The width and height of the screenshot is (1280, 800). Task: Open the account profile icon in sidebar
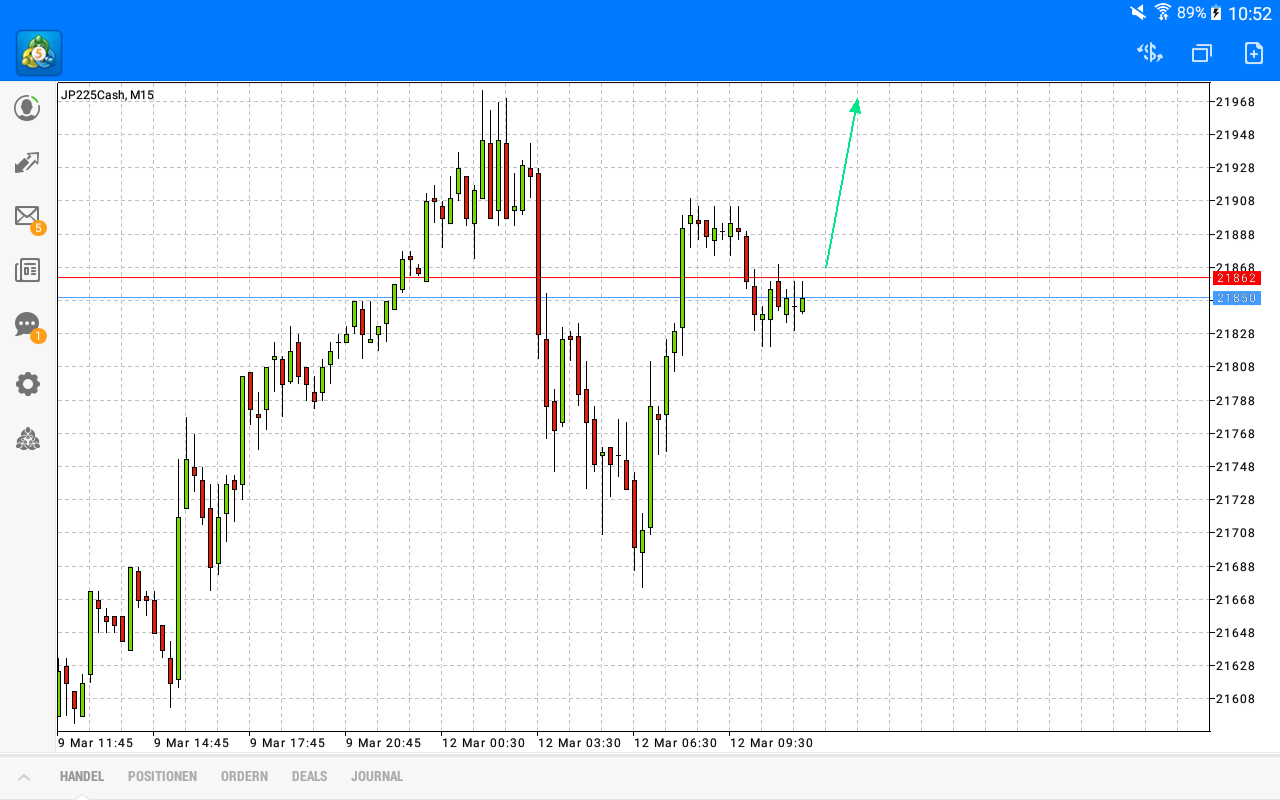coord(27,108)
